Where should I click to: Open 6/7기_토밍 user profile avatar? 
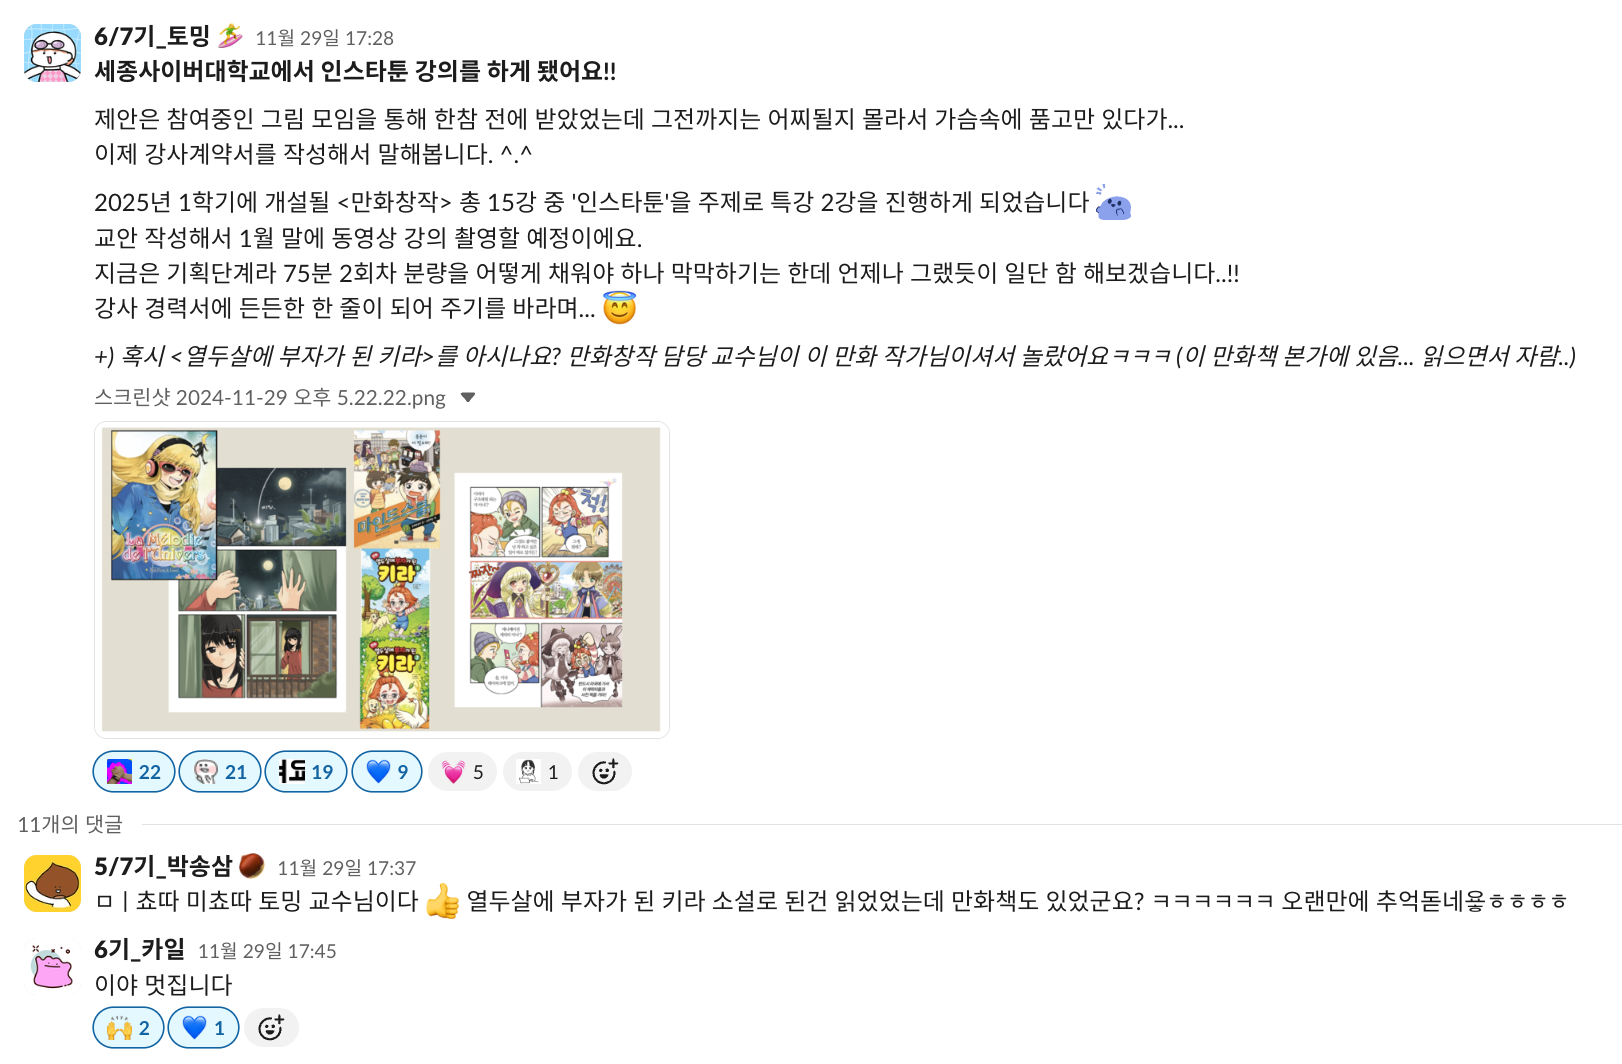coord(52,53)
